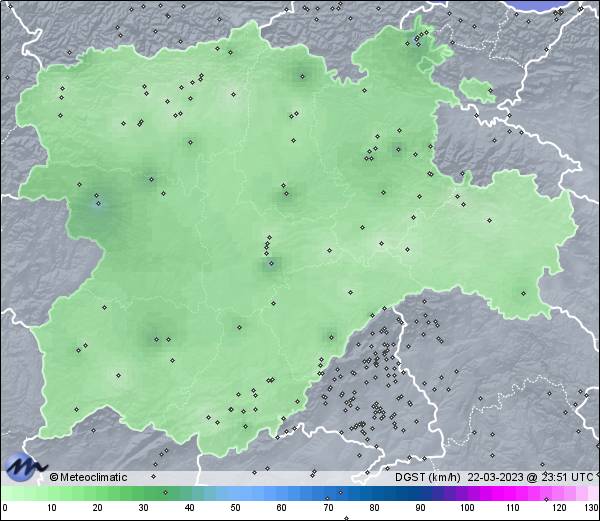The height and width of the screenshot is (521, 600).
Task: Click the scale value 60
Action: pyautogui.click(x=282, y=508)
